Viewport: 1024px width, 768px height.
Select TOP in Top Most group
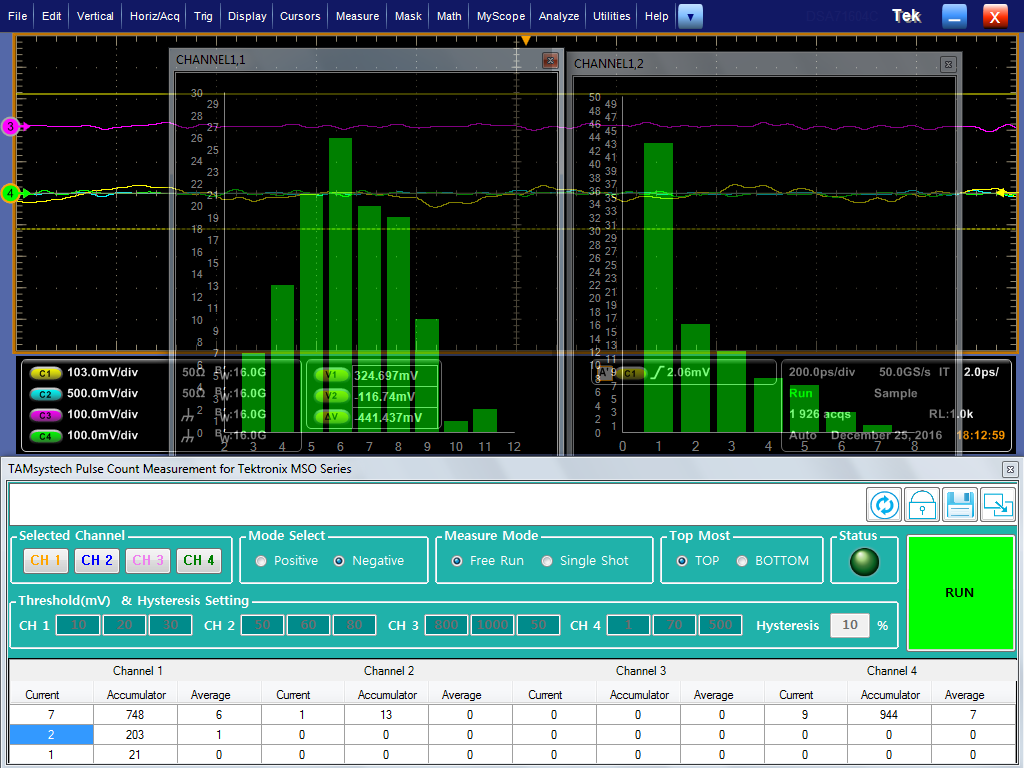[x=682, y=561]
